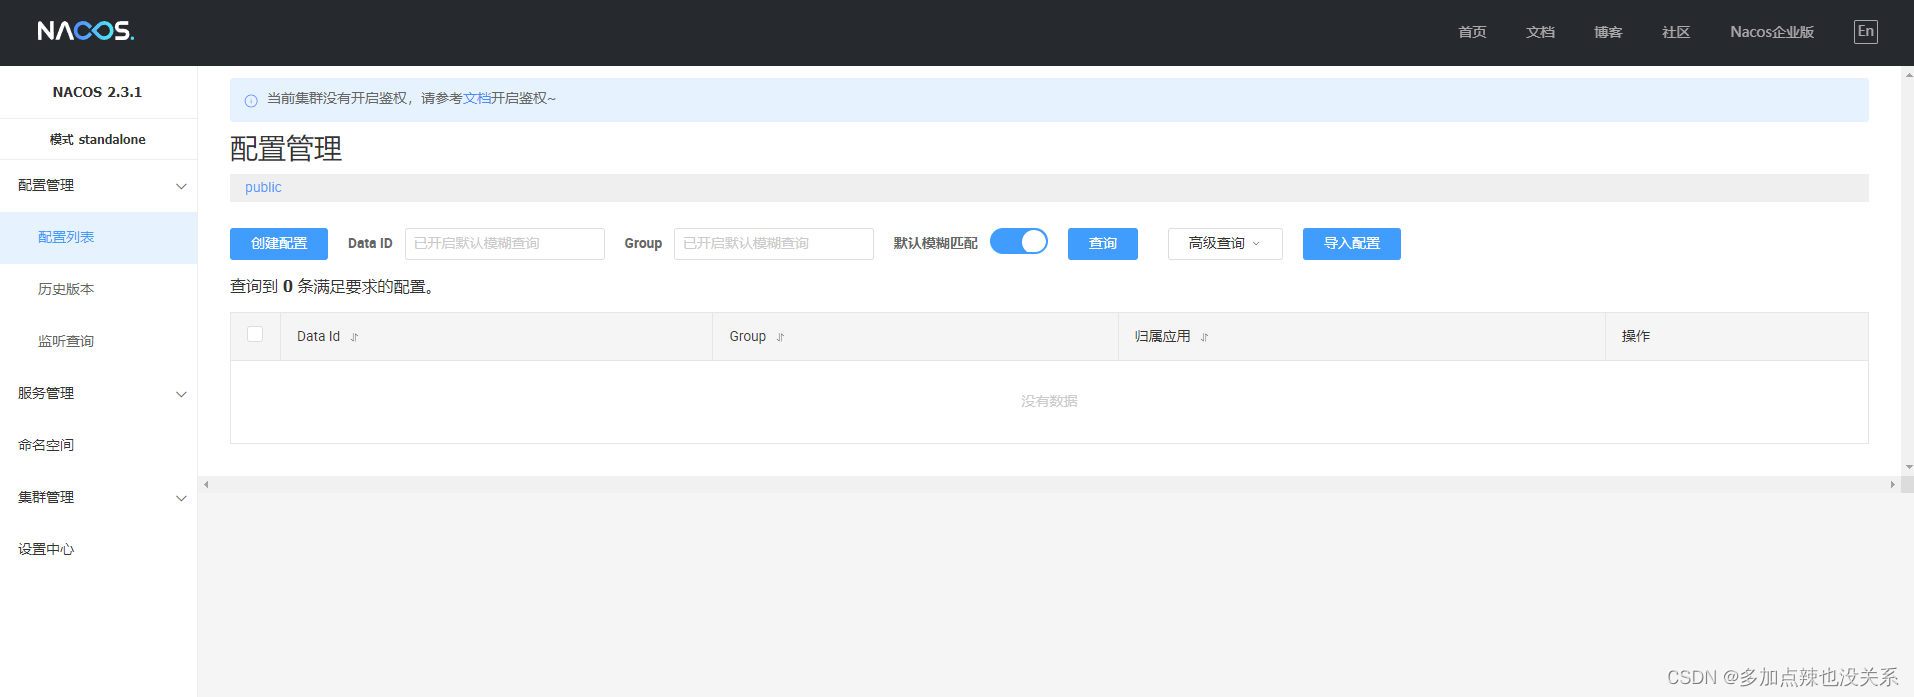Check the select-all checkbox in table header
This screenshot has height=697, width=1914.
[x=255, y=334]
